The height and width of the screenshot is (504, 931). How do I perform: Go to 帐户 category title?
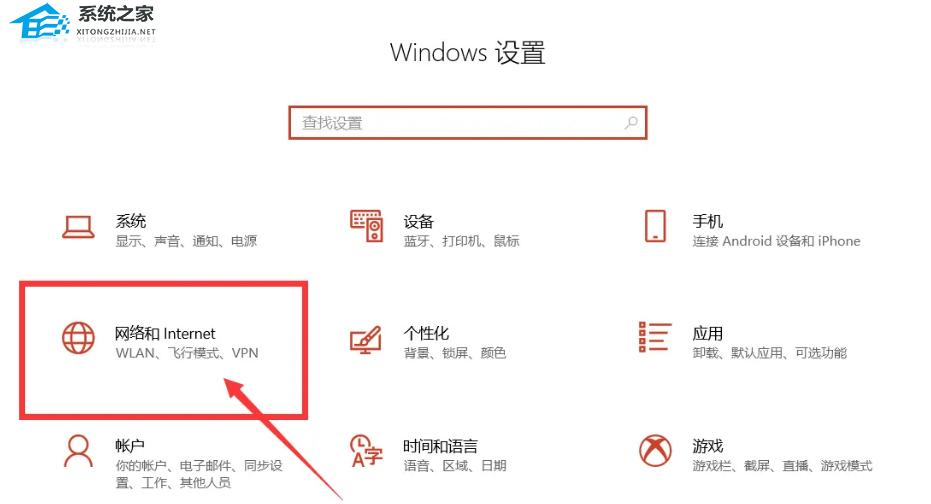coord(130,446)
